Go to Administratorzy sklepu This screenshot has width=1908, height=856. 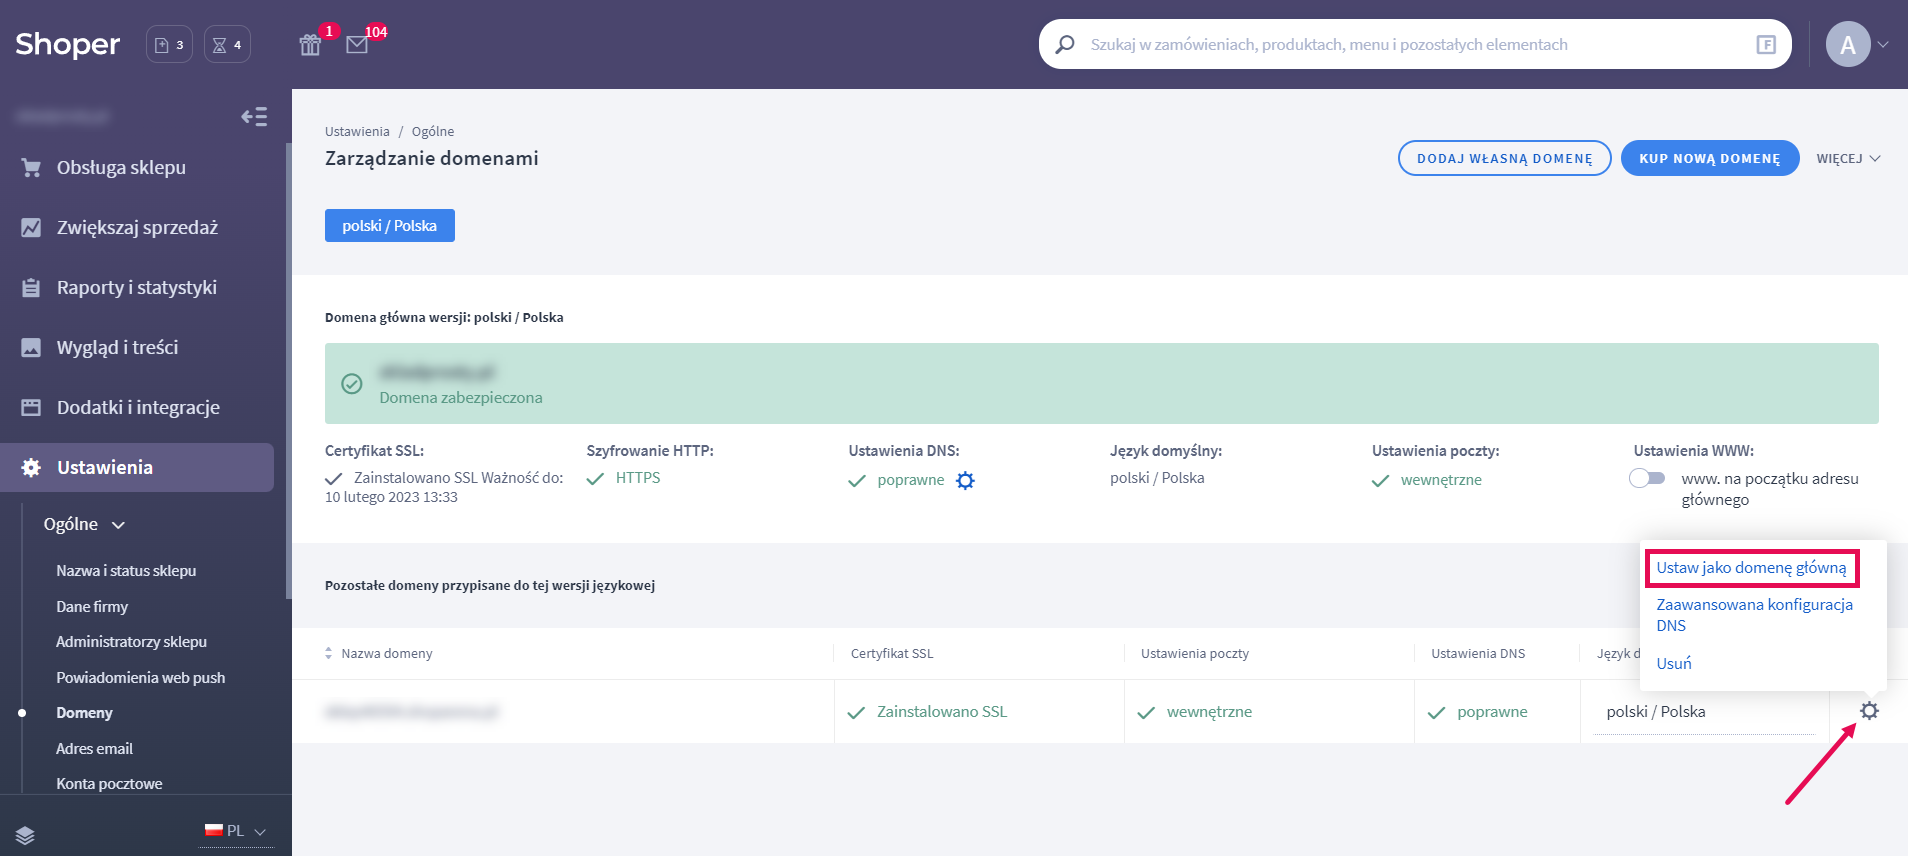click(x=131, y=641)
